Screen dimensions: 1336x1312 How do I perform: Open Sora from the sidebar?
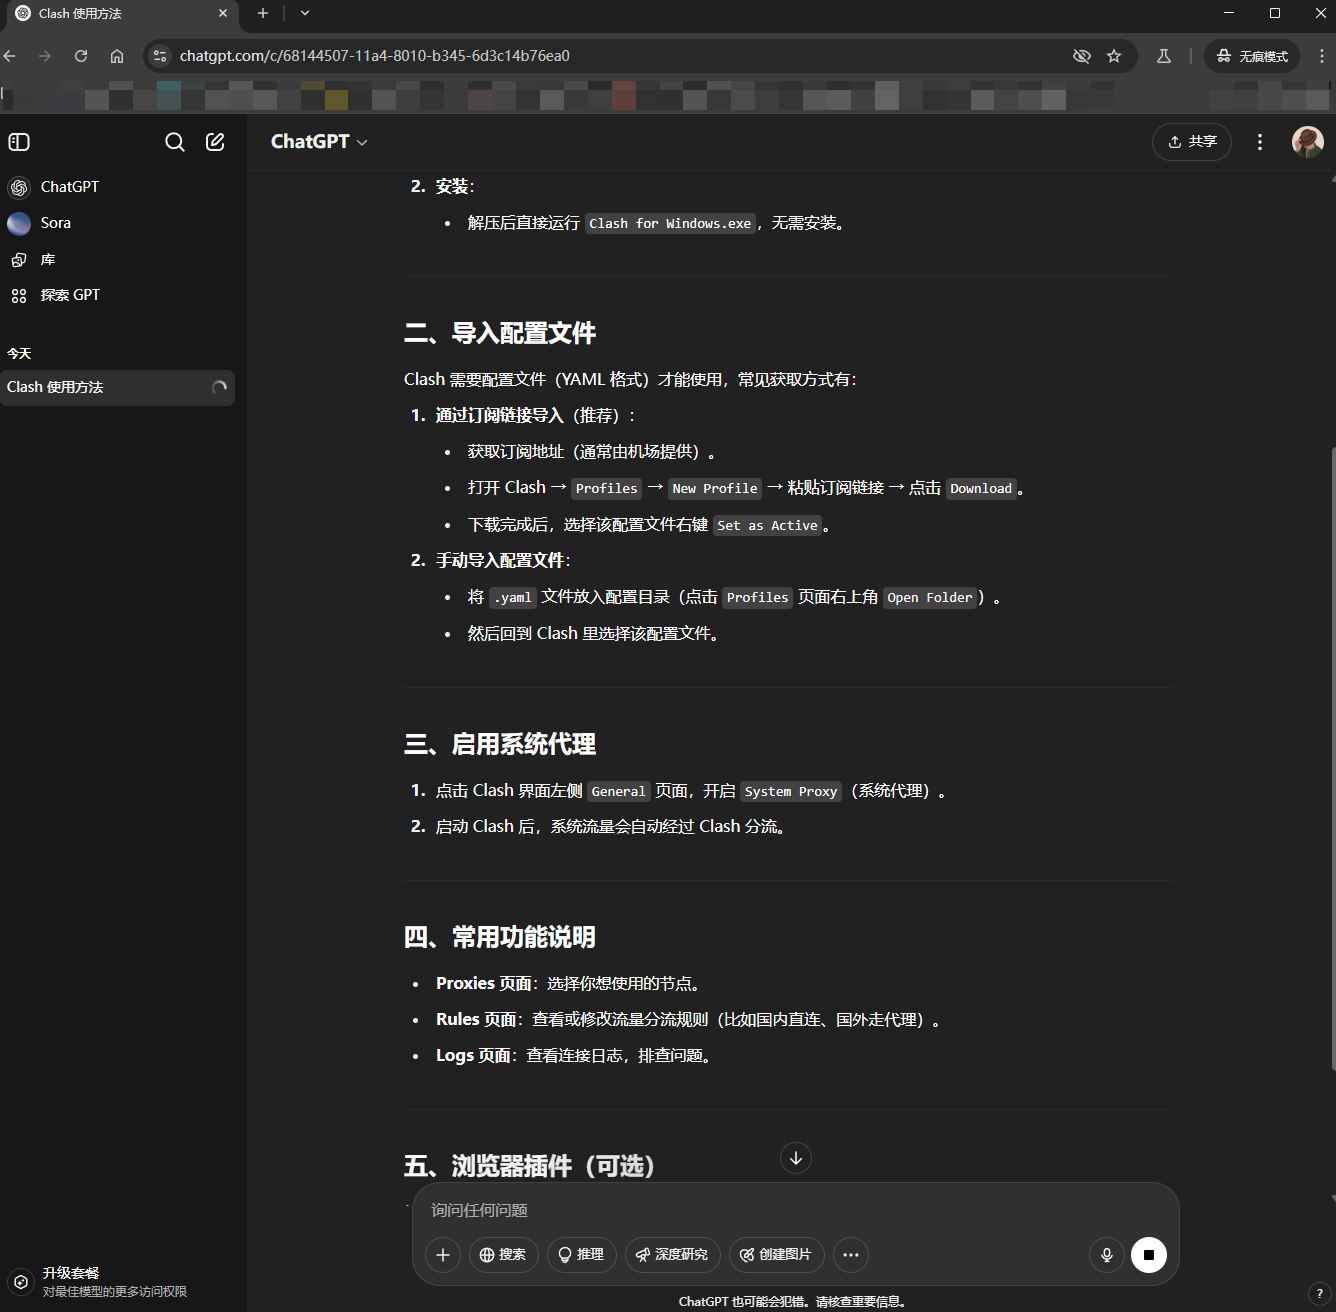[x=118, y=223]
